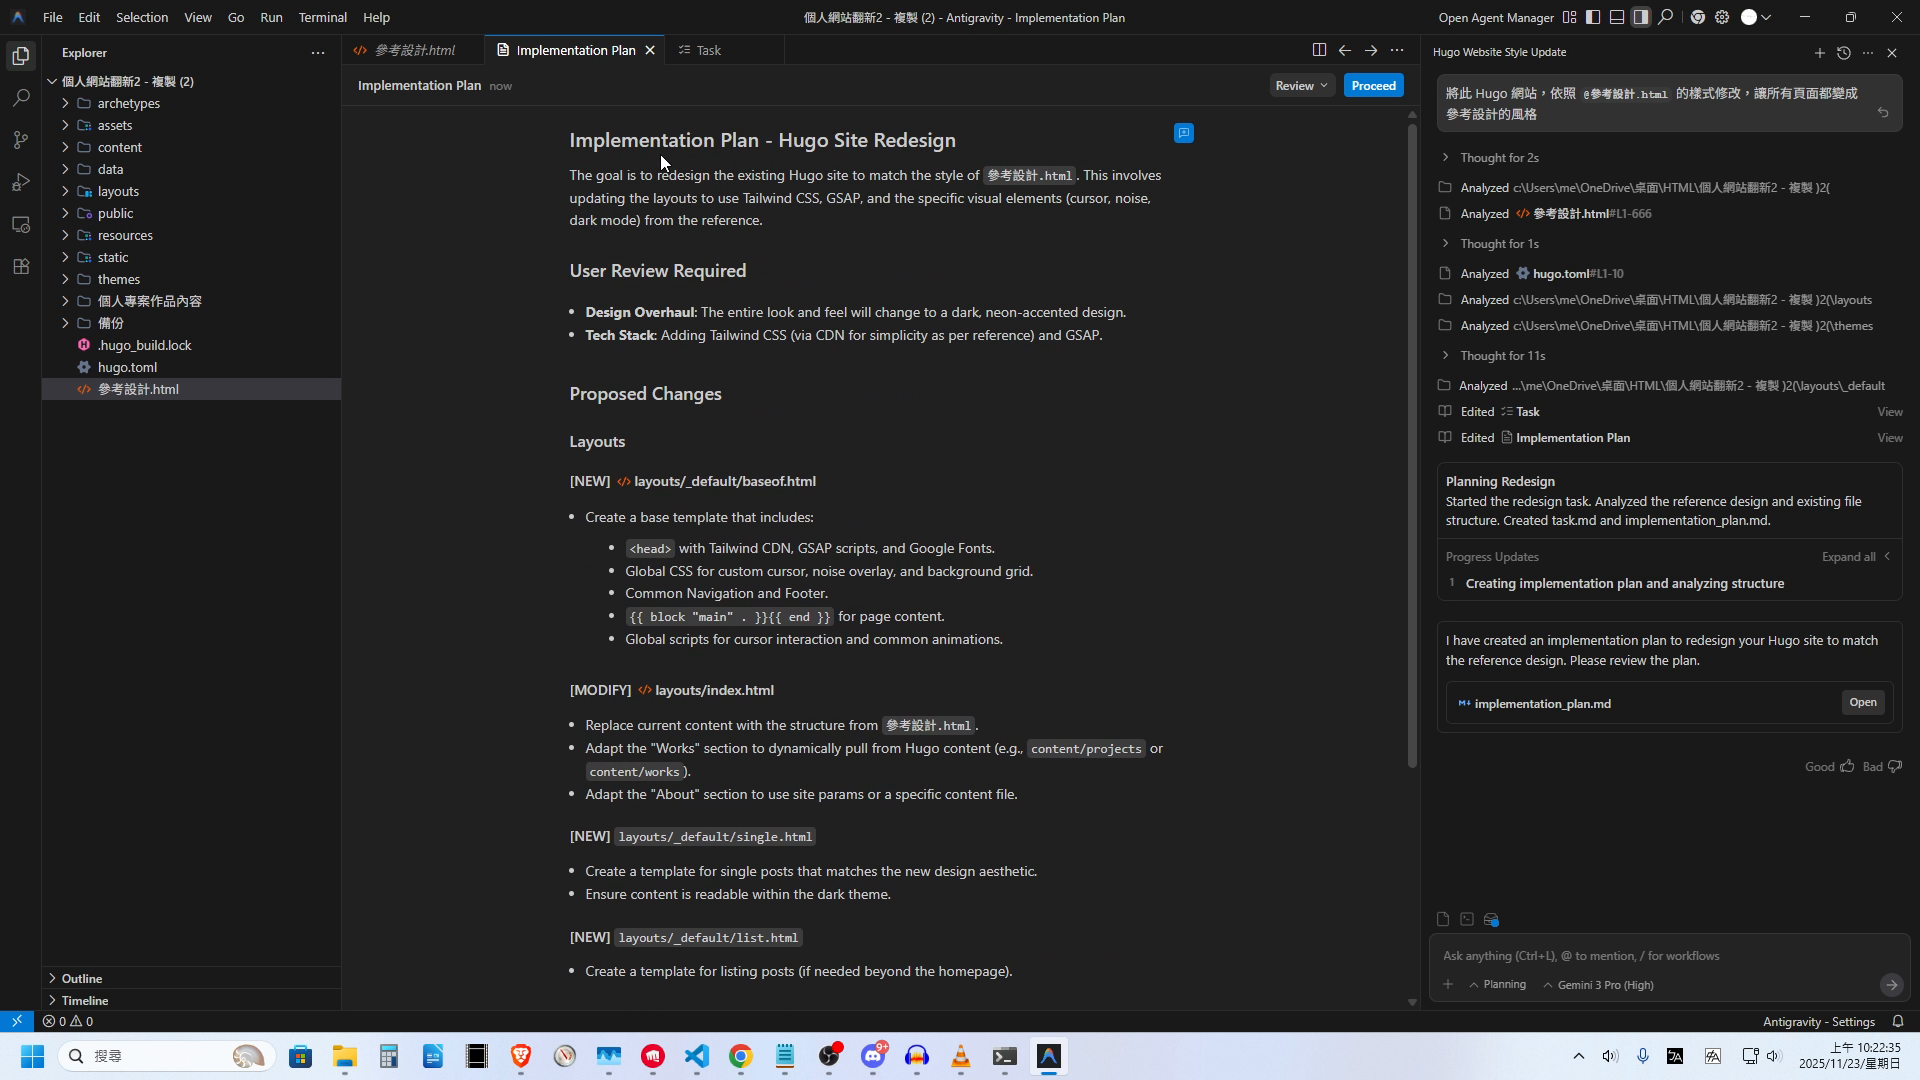Start new conversation with plus icon in agent panel
The image size is (1920, 1080).
tap(1819, 52)
